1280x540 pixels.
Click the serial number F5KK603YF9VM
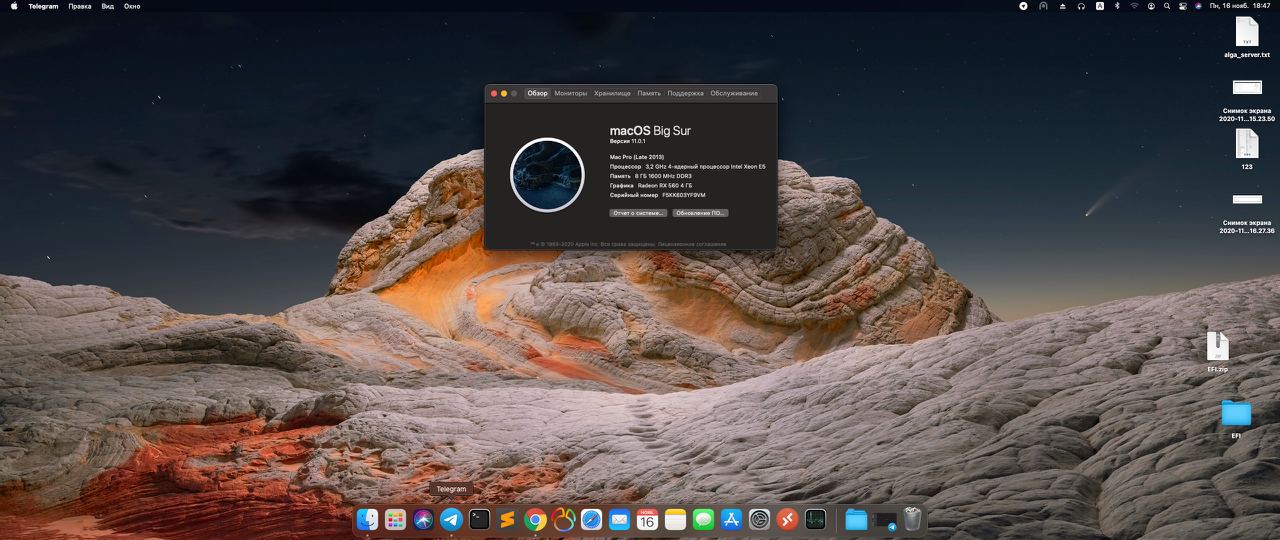pos(684,195)
